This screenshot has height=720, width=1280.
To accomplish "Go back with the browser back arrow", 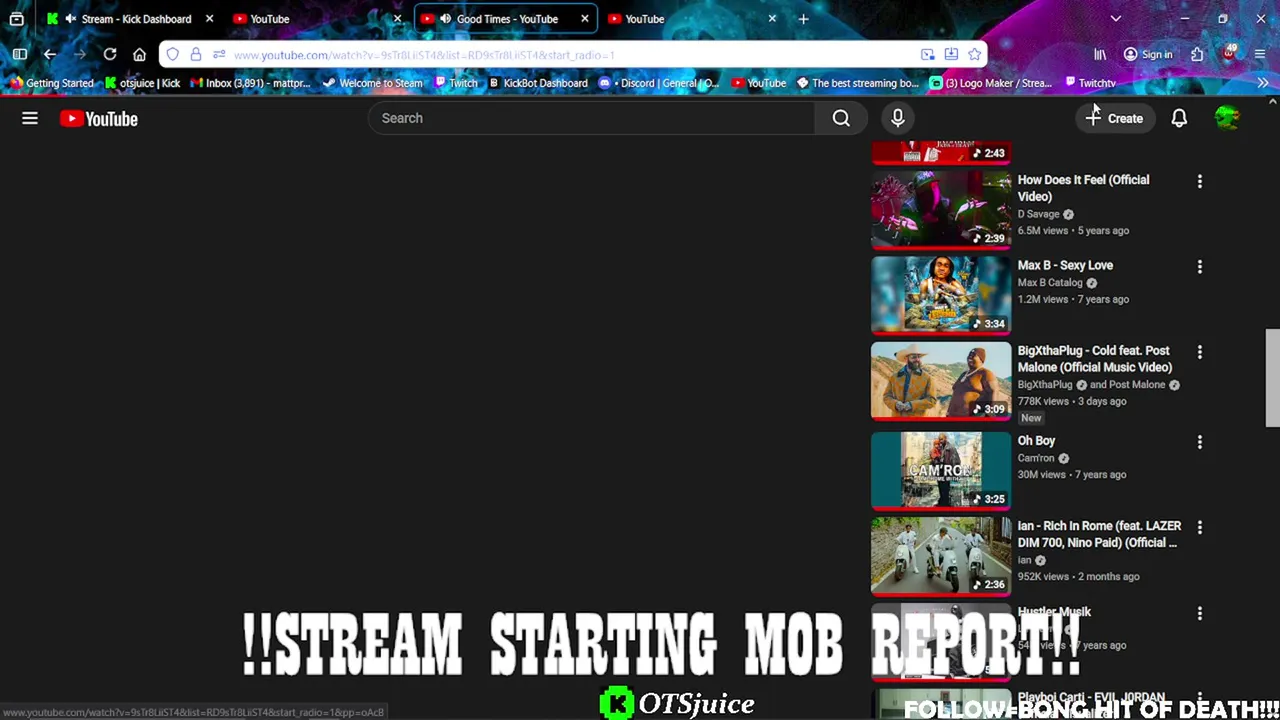I will click(50, 54).
